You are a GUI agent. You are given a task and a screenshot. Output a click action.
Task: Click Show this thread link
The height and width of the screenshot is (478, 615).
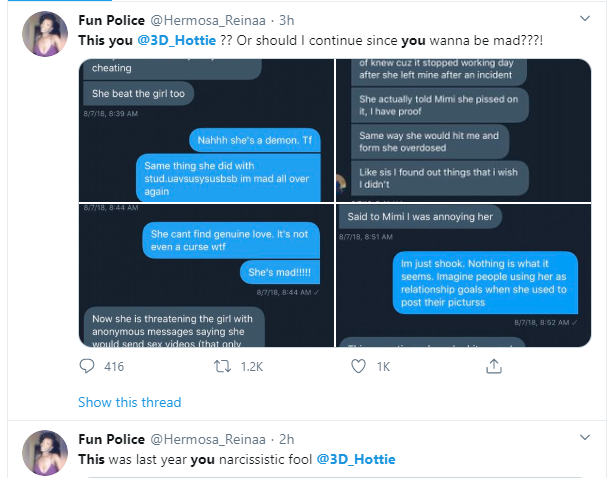[130, 402]
